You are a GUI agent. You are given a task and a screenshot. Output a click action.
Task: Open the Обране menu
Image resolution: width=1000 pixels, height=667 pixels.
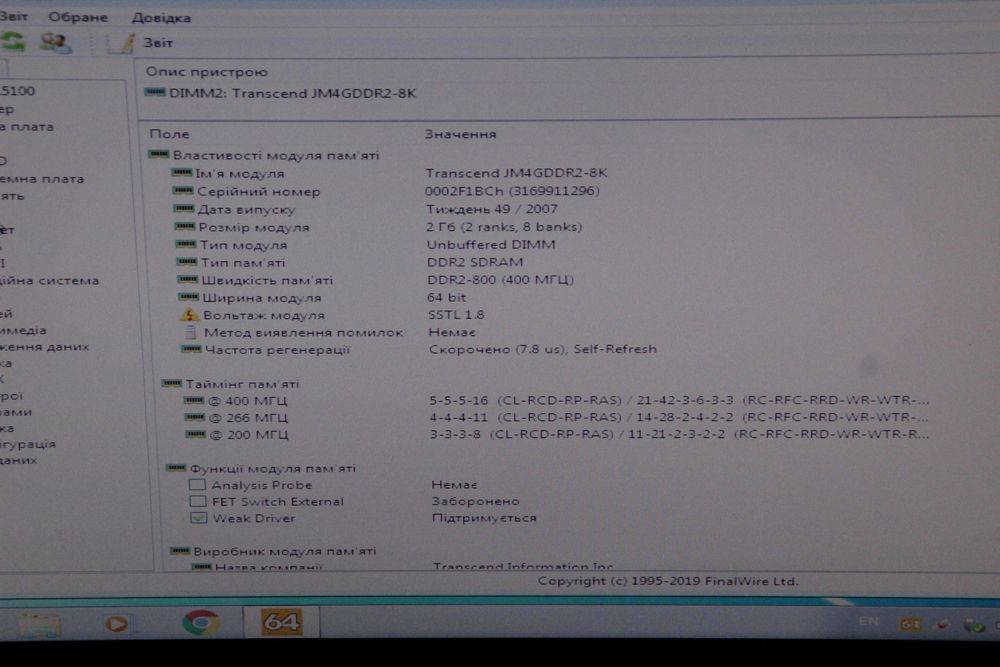(x=78, y=17)
